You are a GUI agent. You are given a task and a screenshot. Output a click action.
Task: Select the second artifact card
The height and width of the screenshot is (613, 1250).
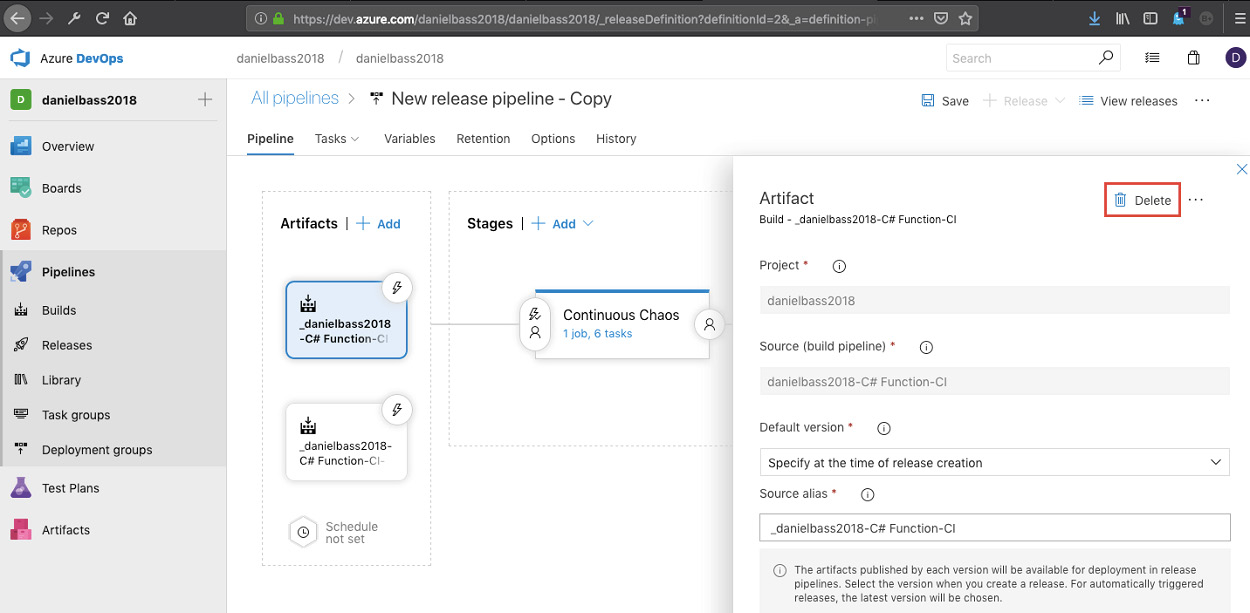click(x=346, y=442)
